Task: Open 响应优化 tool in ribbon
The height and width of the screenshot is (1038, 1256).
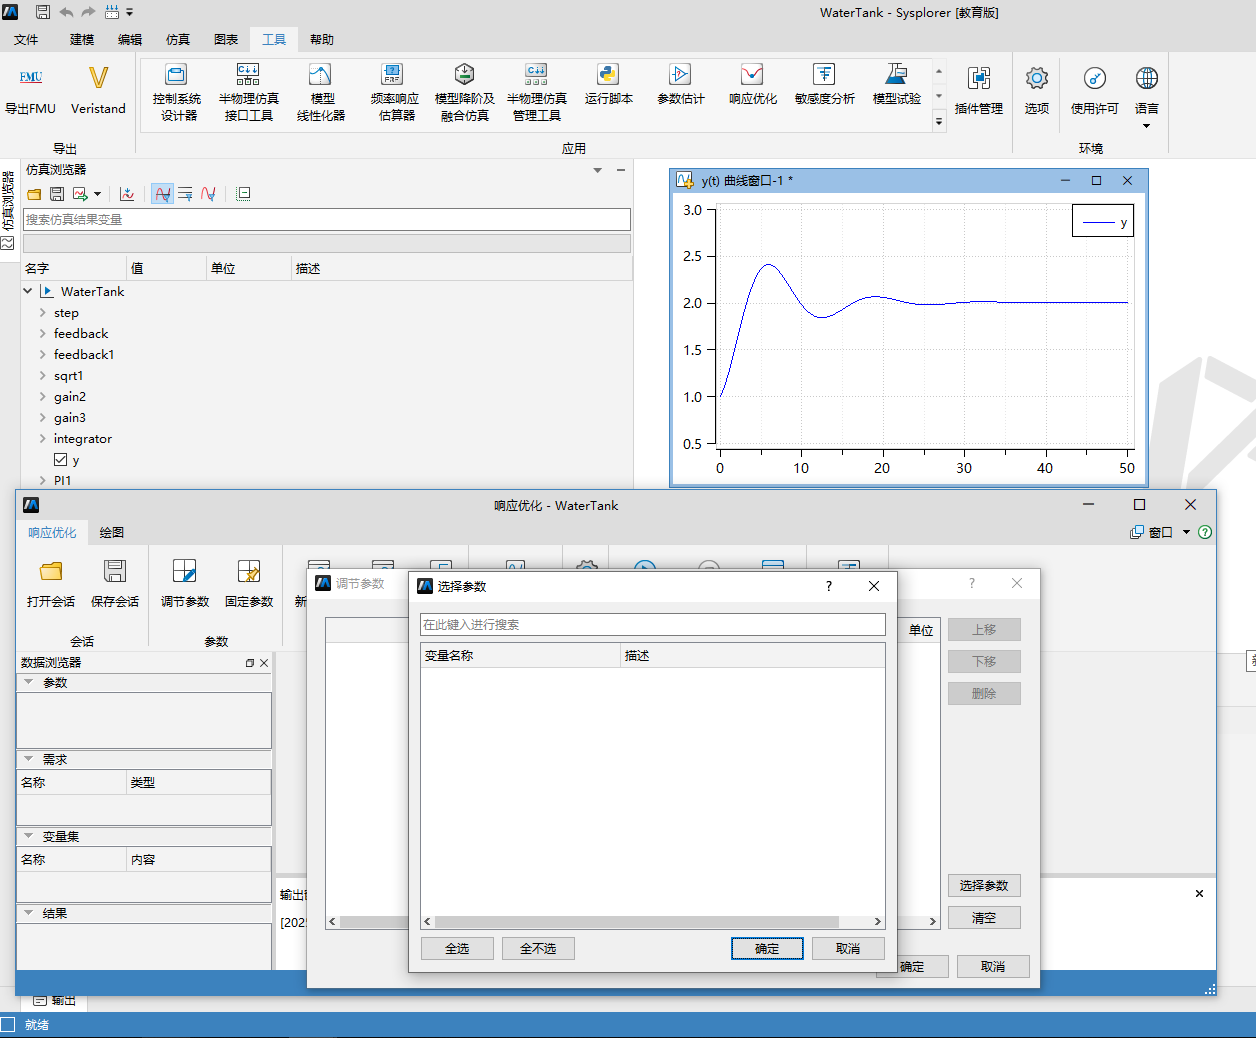Action: click(x=752, y=84)
